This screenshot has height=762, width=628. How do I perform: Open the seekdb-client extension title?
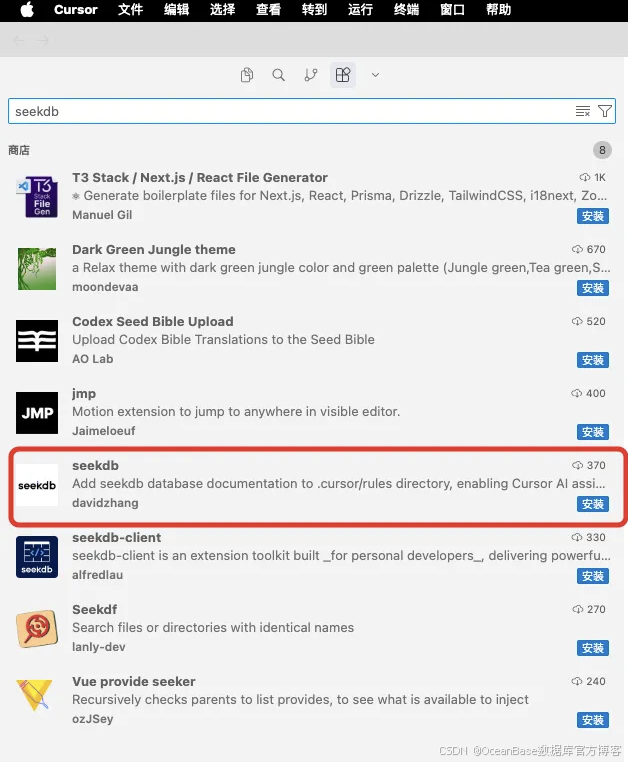pos(117,537)
